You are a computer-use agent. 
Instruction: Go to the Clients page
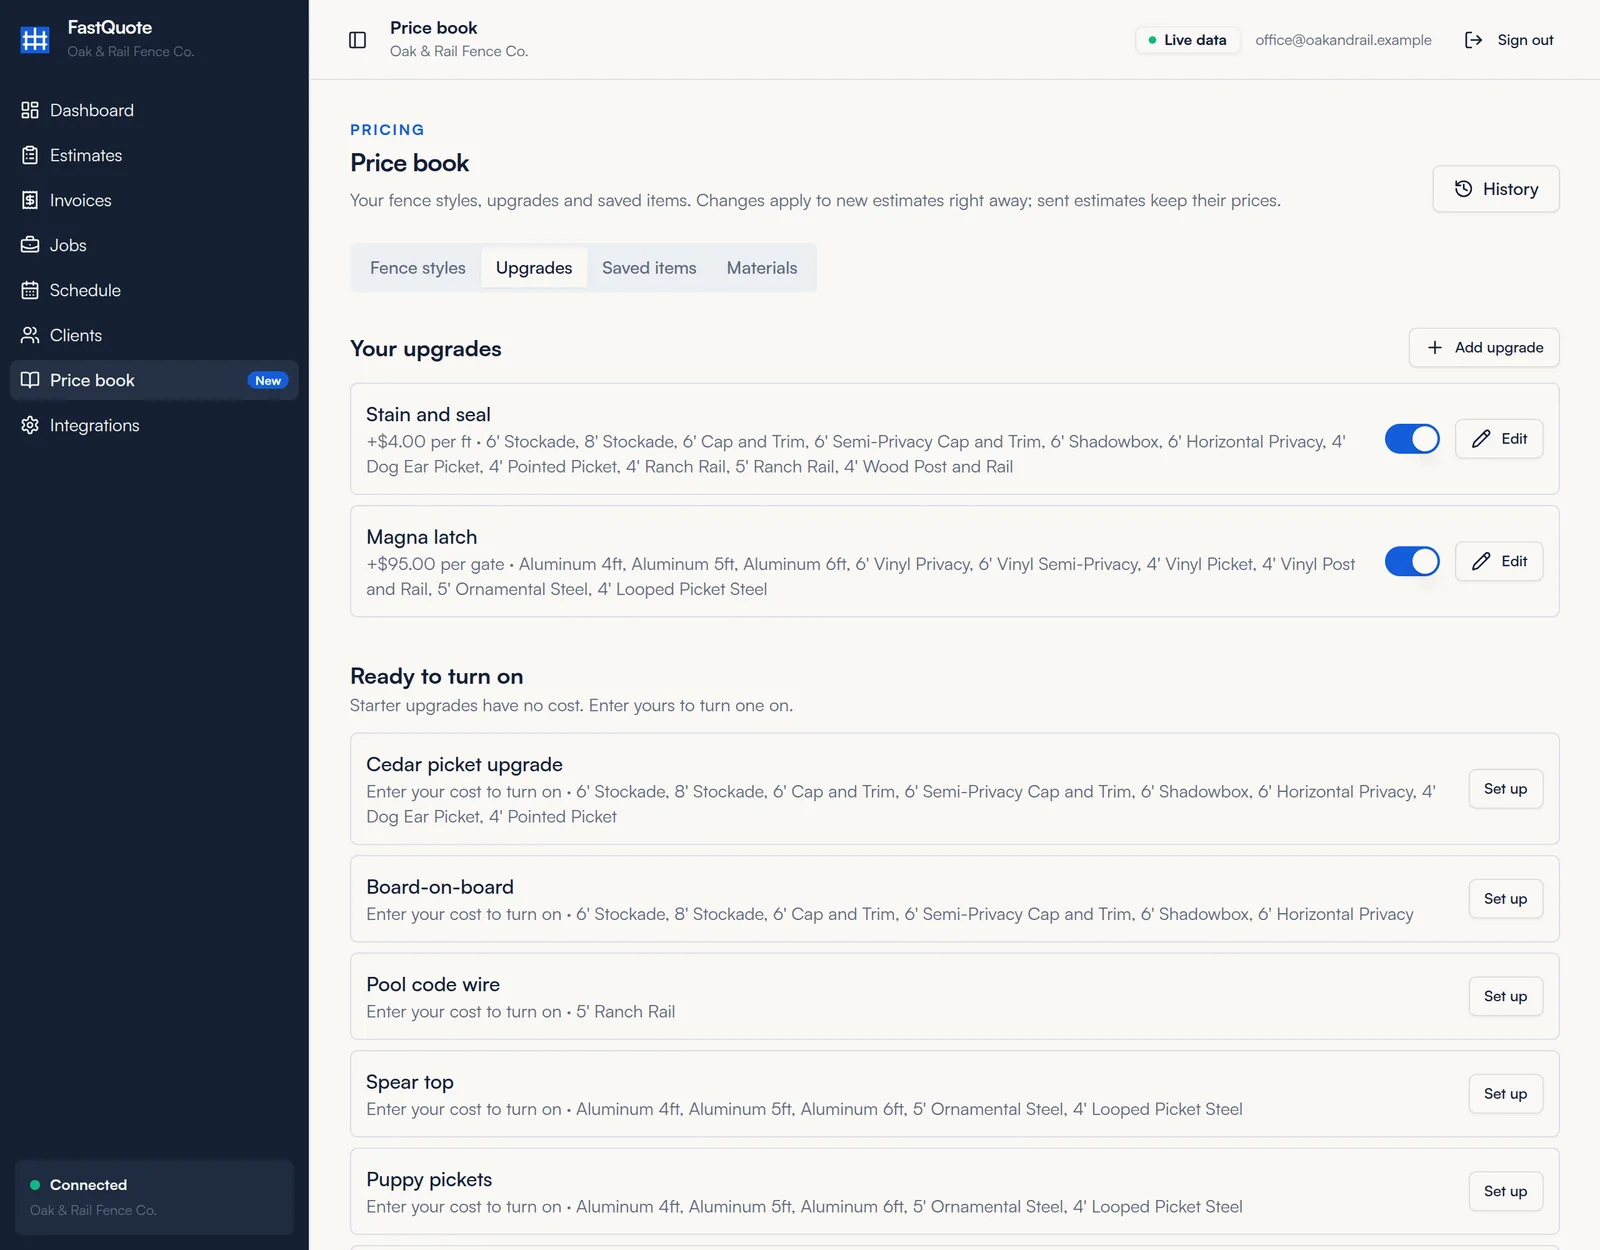click(154, 335)
